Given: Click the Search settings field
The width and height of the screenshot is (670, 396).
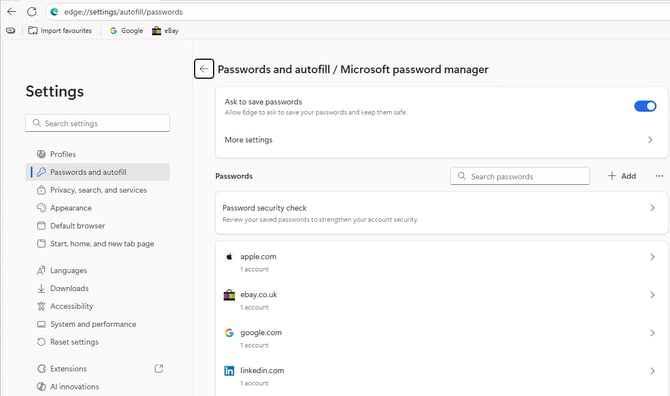Looking at the screenshot, I should point(97,123).
